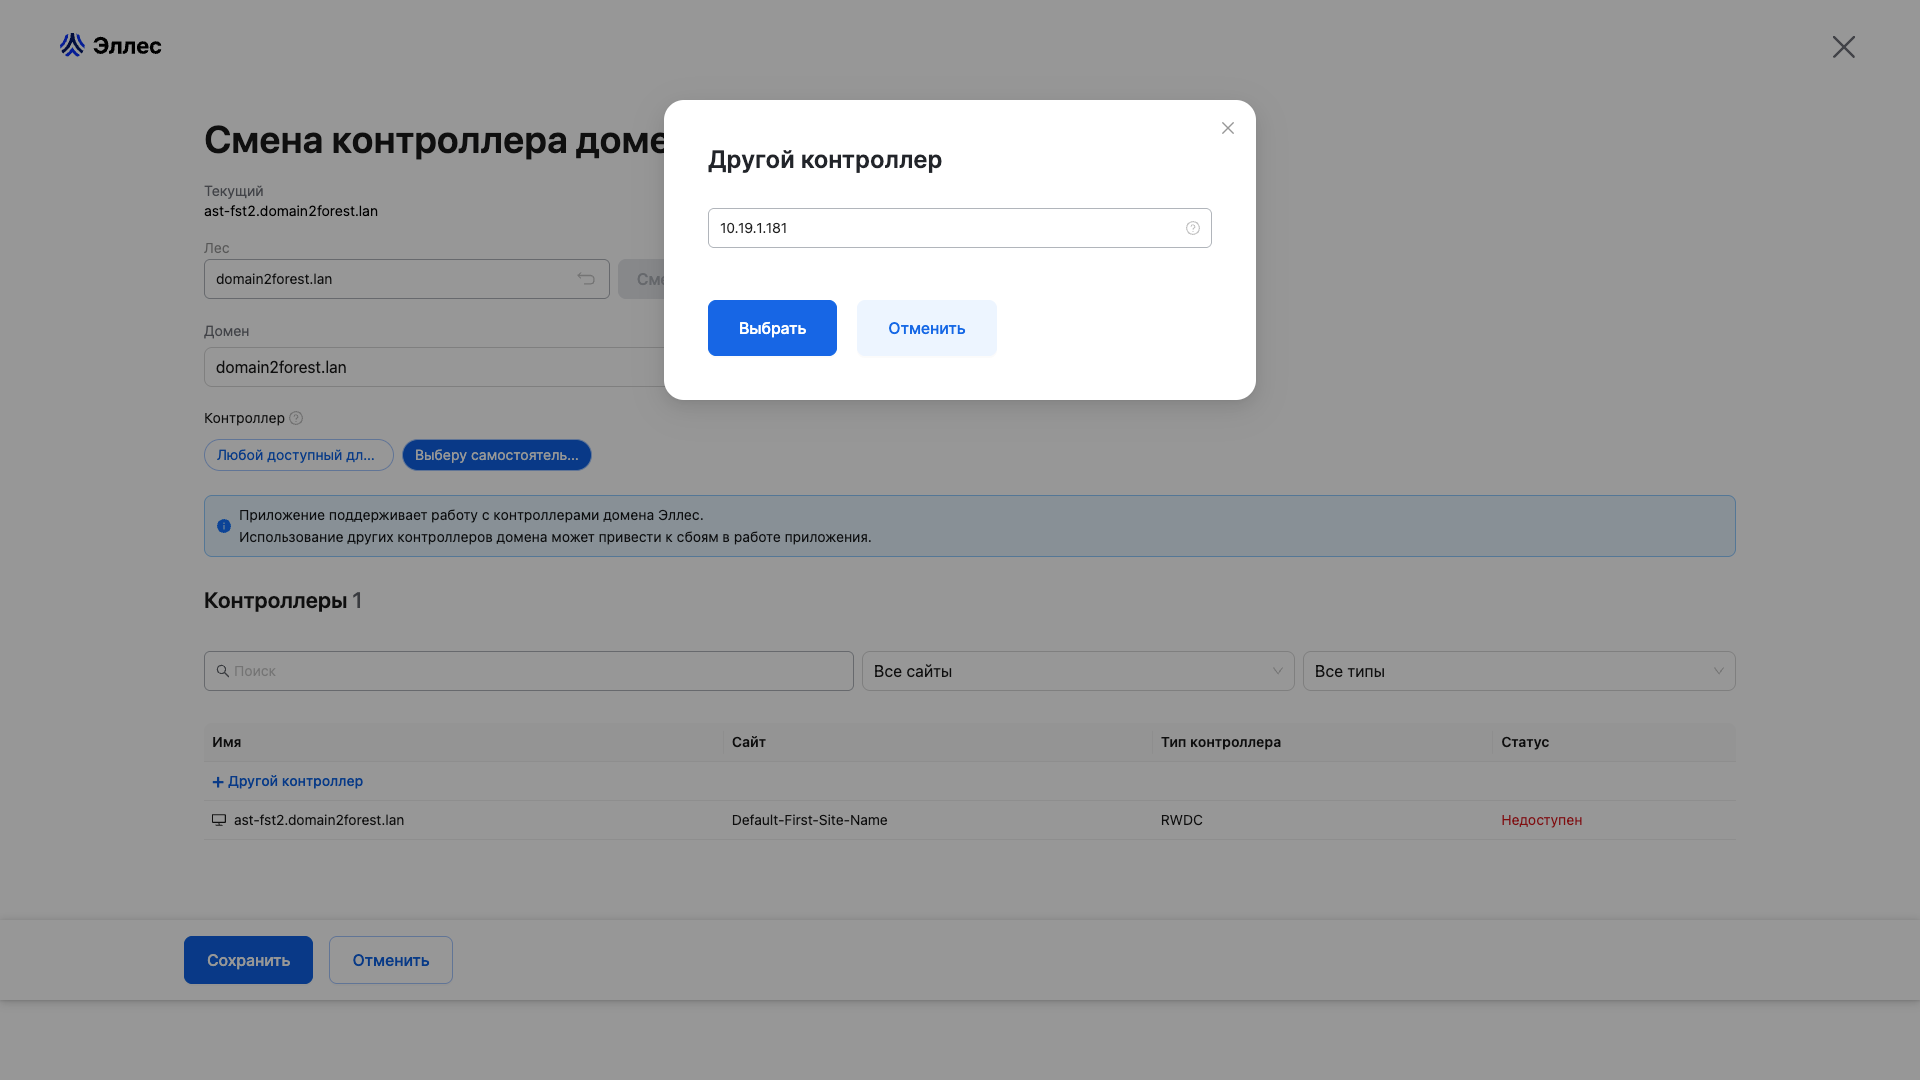
Task: Click the Статус column header
Action: (1524, 742)
